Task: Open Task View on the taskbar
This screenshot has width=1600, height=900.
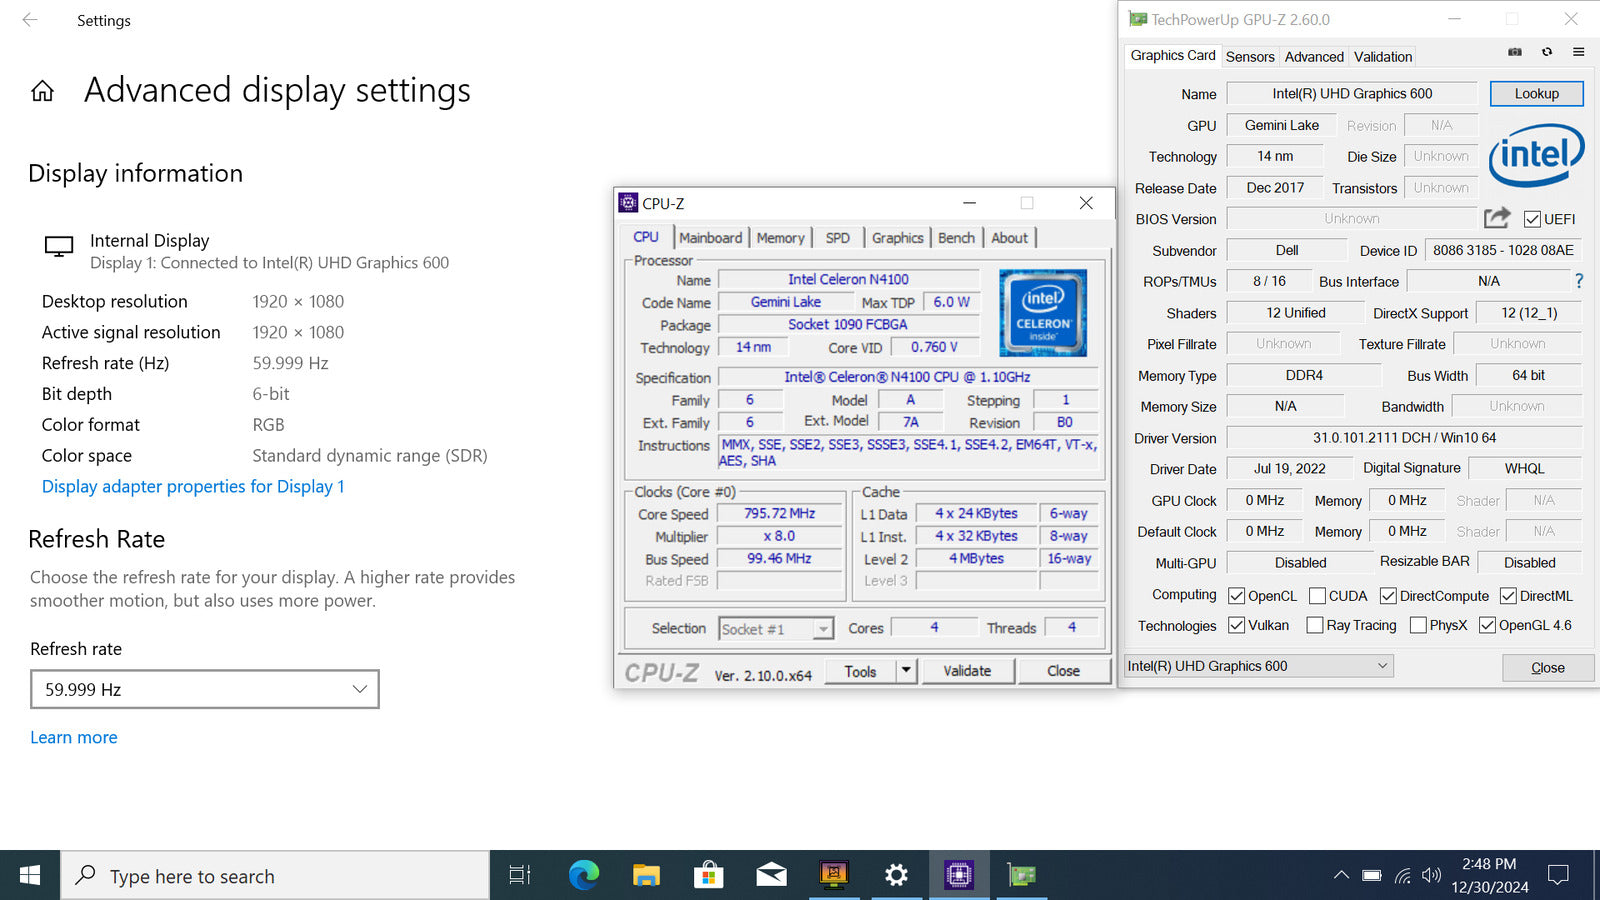Action: pos(520,876)
